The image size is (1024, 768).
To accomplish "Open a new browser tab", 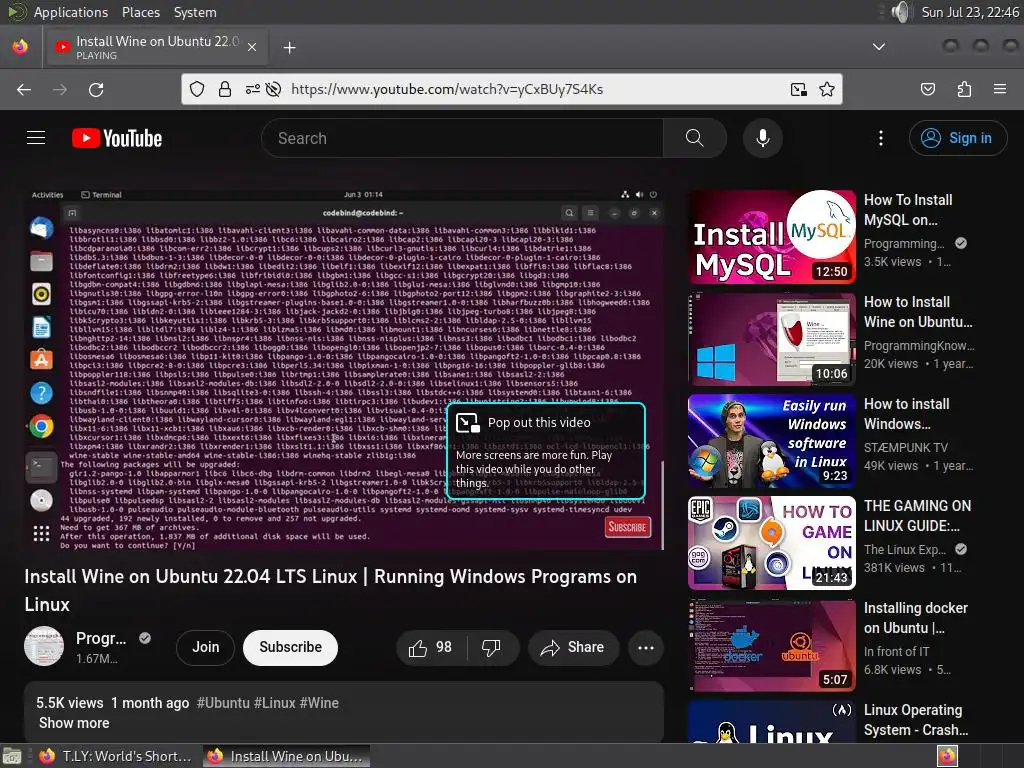I will (x=289, y=48).
